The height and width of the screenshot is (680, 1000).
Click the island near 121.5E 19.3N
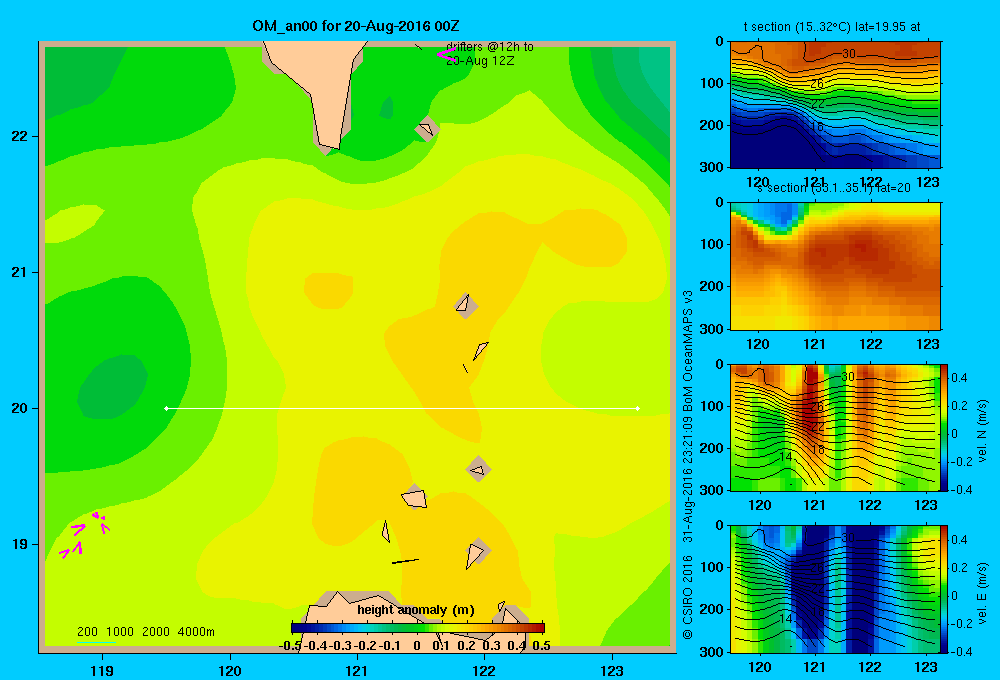click(x=414, y=498)
